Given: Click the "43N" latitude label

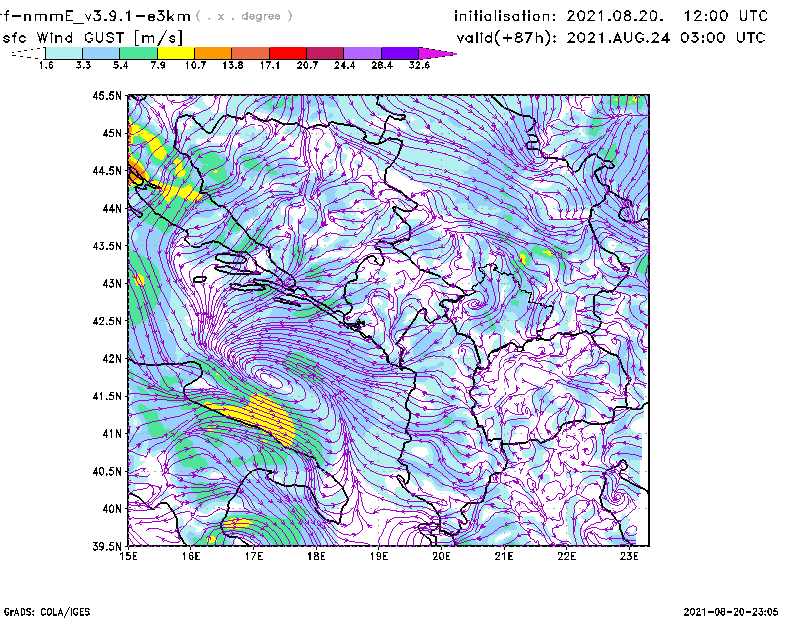Looking at the screenshot, I should tap(112, 283).
